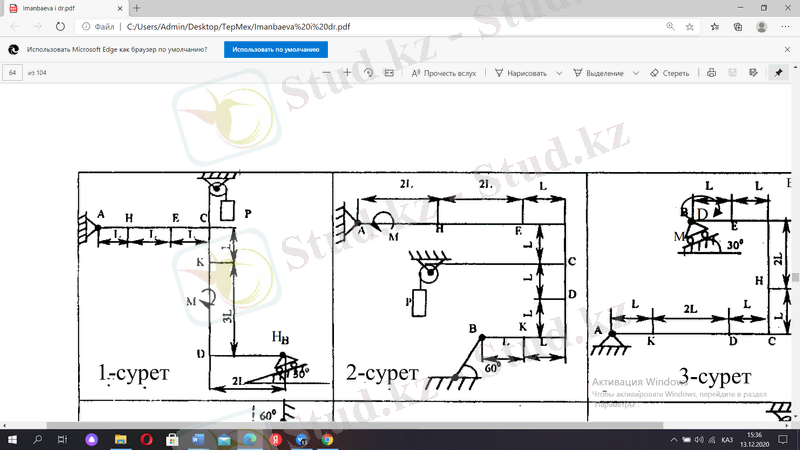The height and width of the screenshot is (450, 800).
Task: Rotate the PDF page with the rotate icon
Action: (368, 73)
